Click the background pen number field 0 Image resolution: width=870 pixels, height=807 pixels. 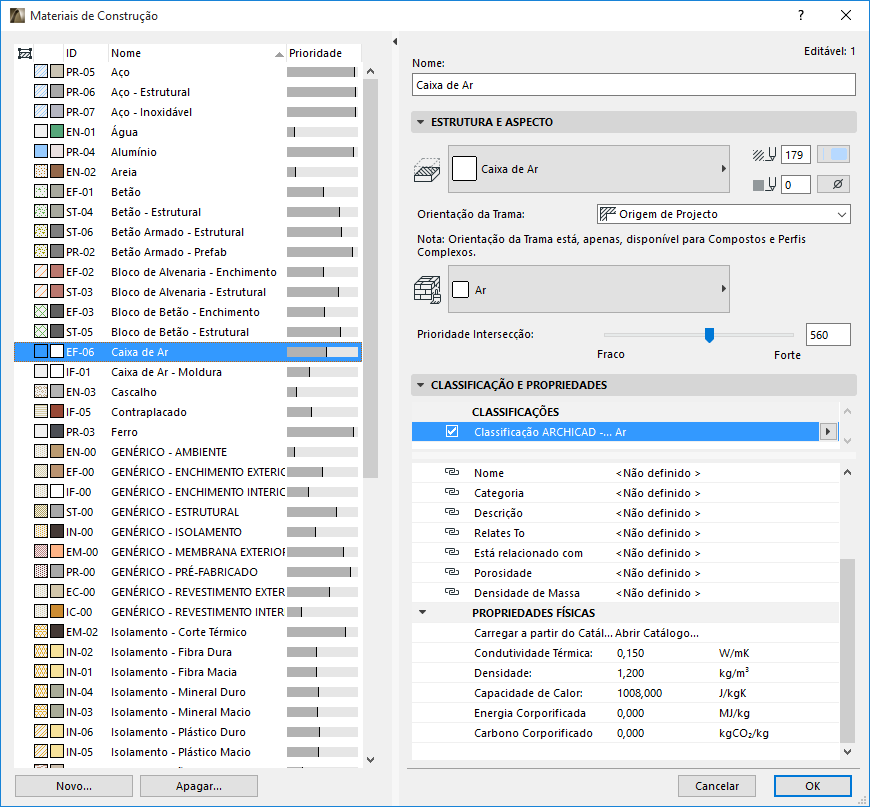pos(796,184)
